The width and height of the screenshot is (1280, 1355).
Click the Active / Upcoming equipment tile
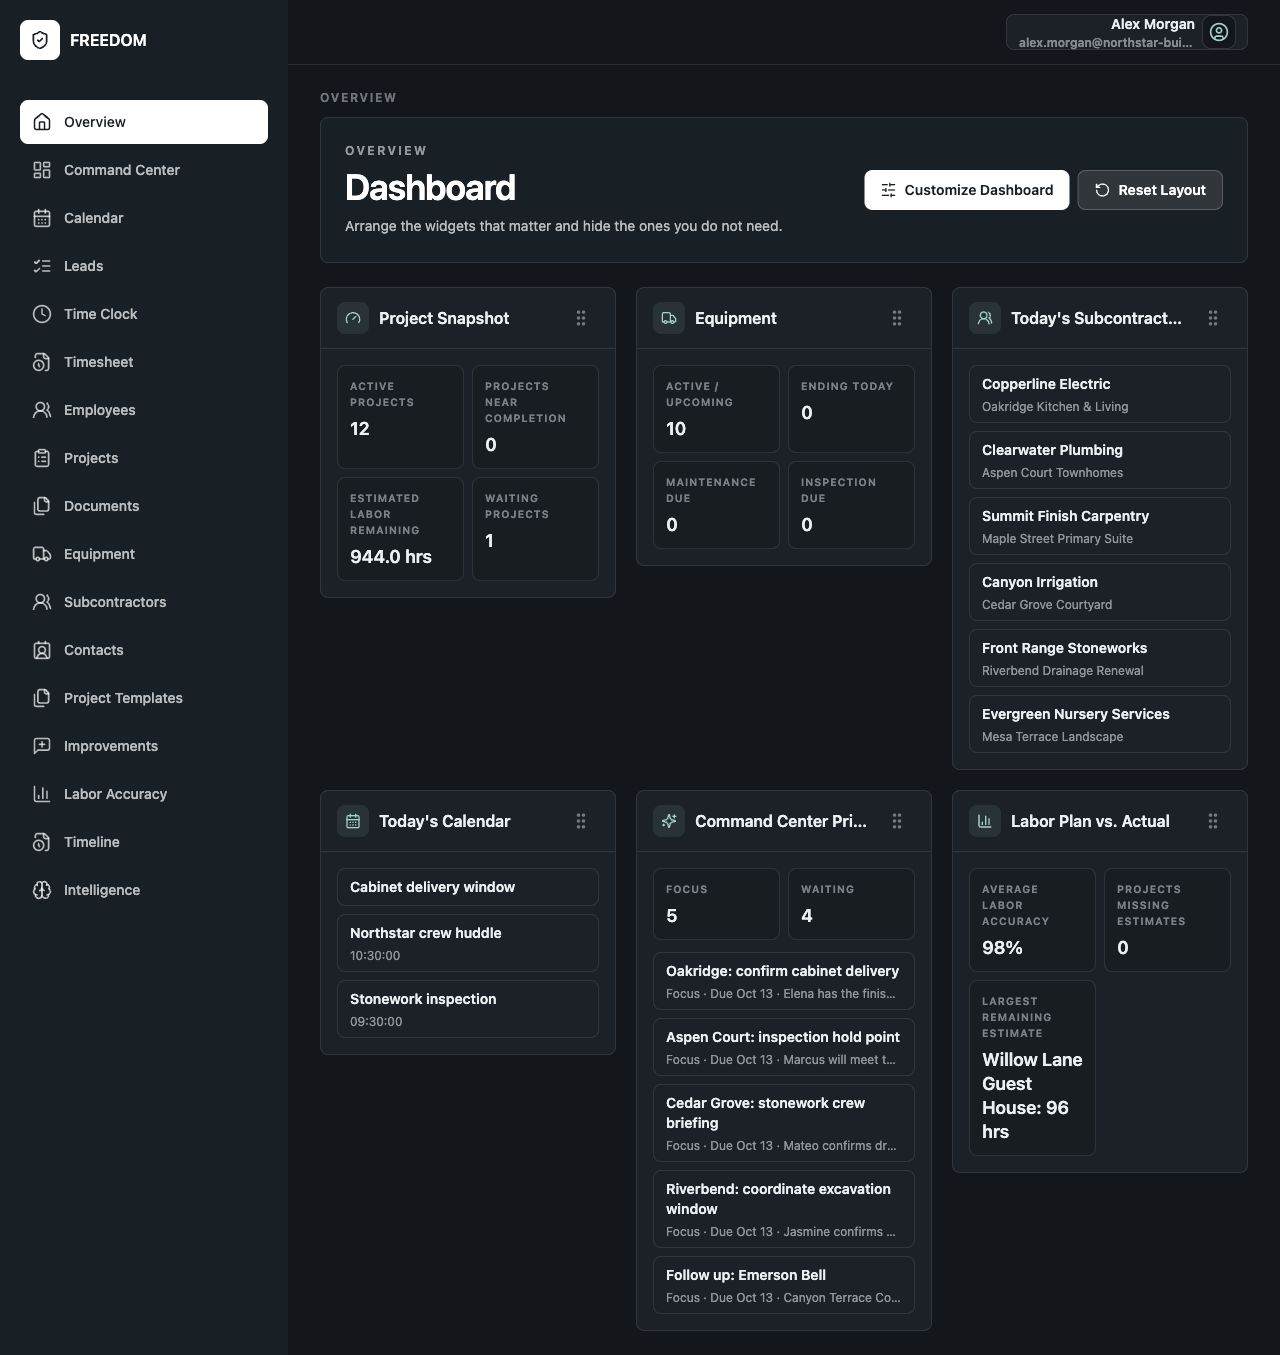pyautogui.click(x=716, y=409)
